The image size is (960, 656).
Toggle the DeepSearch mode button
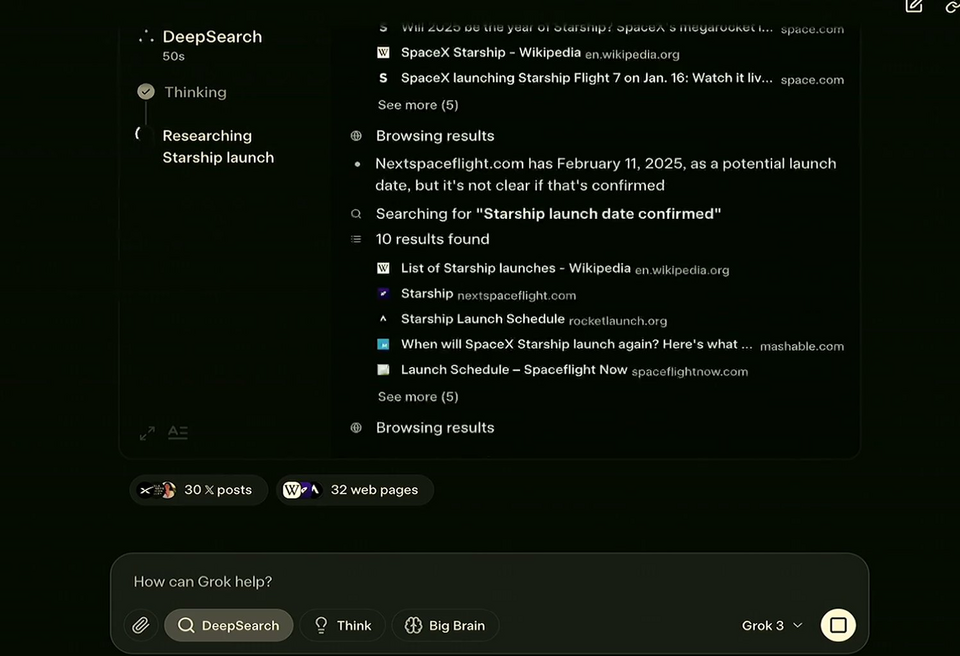coord(228,625)
